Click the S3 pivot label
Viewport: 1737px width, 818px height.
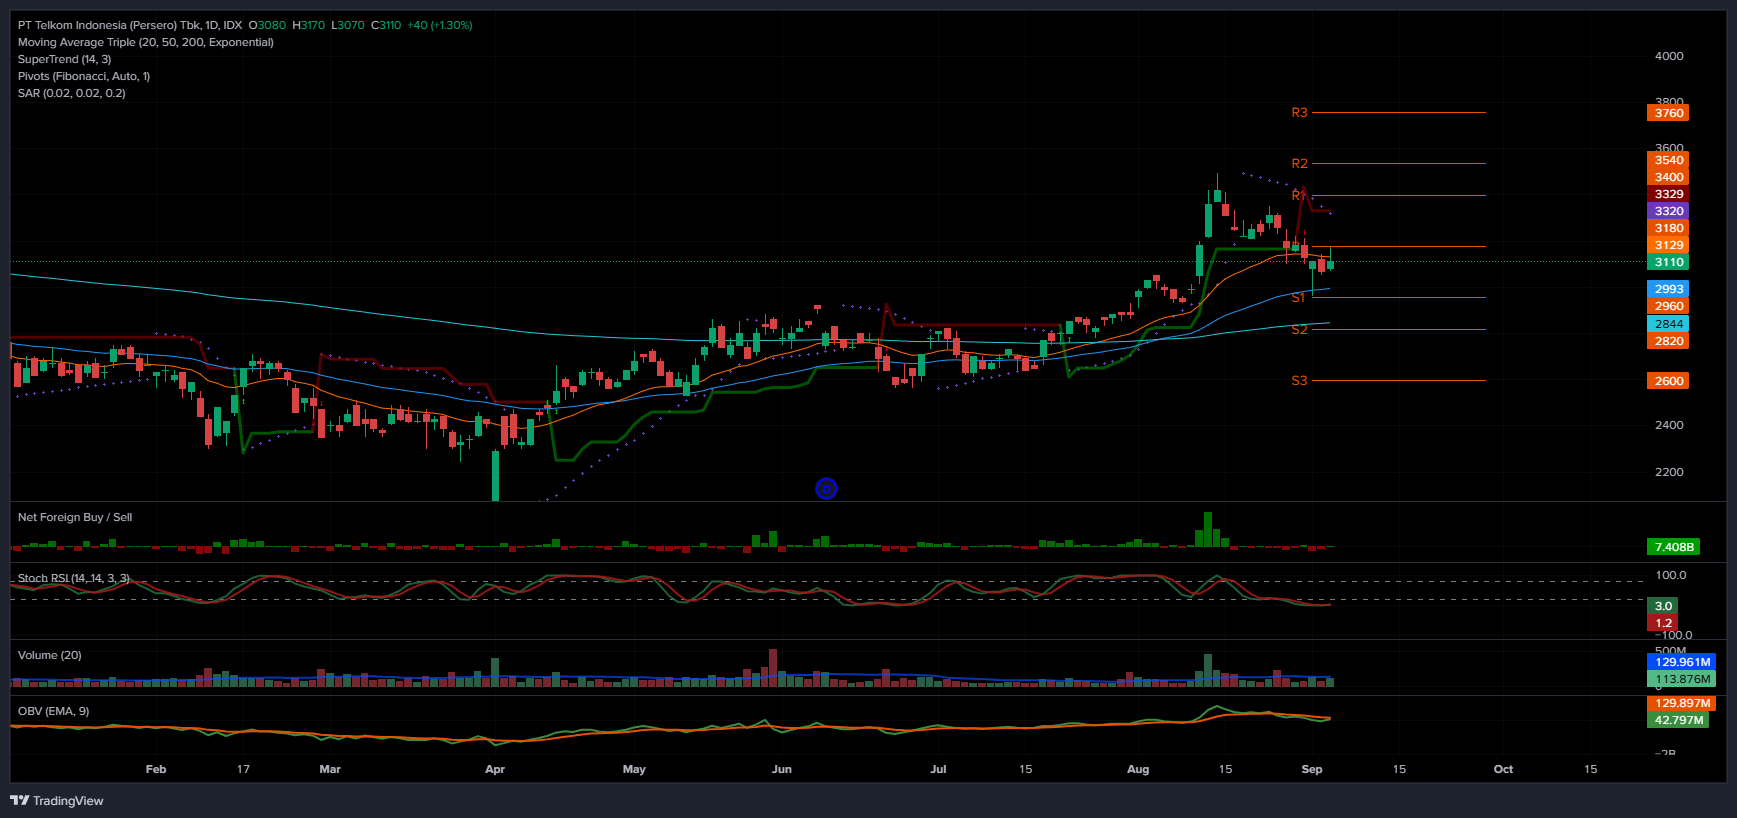1299,380
